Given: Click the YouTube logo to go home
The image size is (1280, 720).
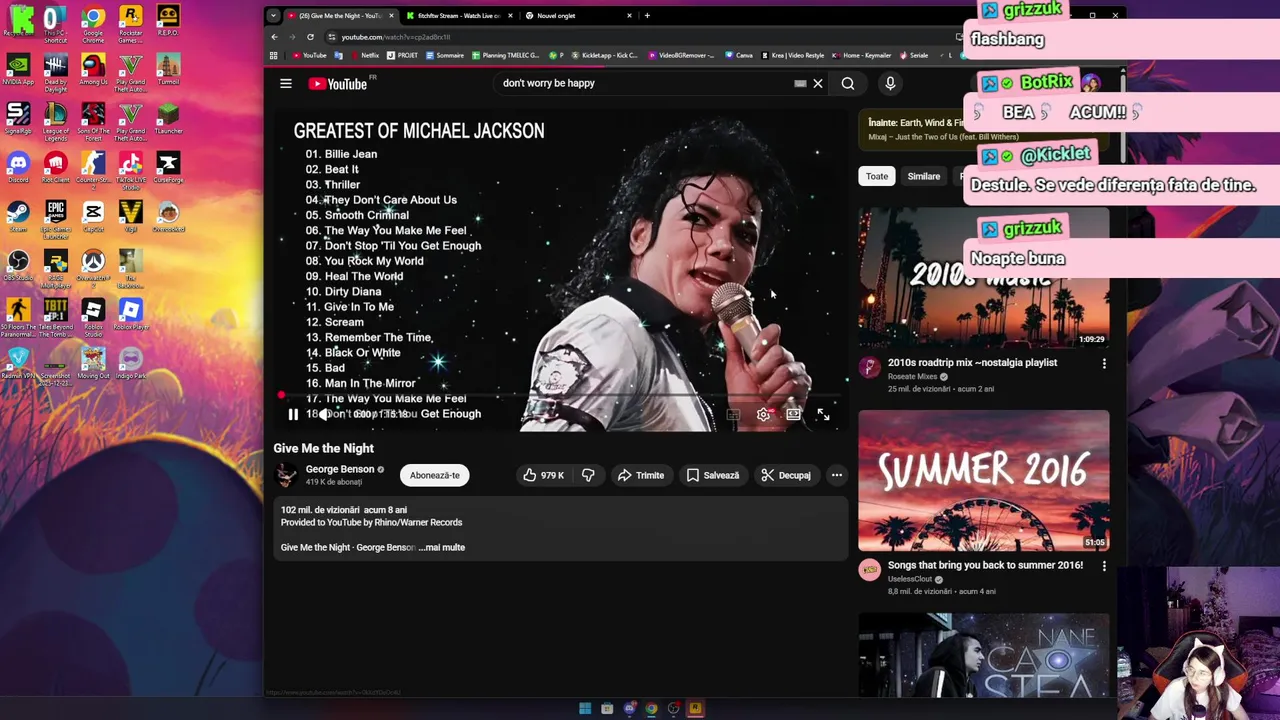Looking at the screenshot, I should click(x=338, y=84).
